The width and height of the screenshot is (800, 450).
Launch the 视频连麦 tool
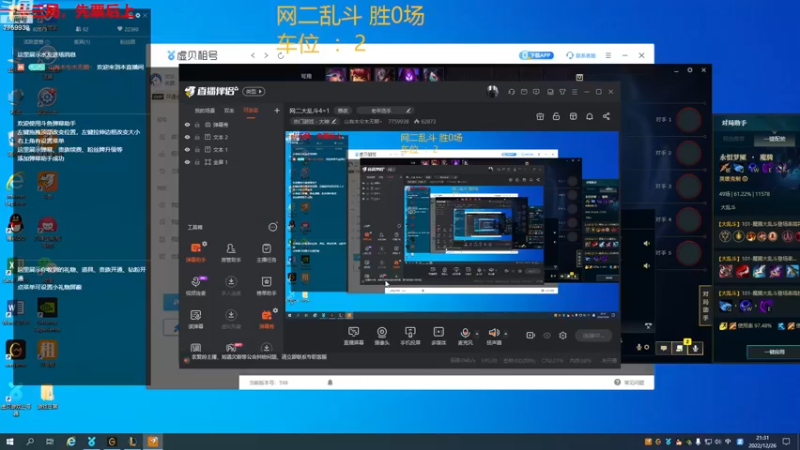click(195, 286)
